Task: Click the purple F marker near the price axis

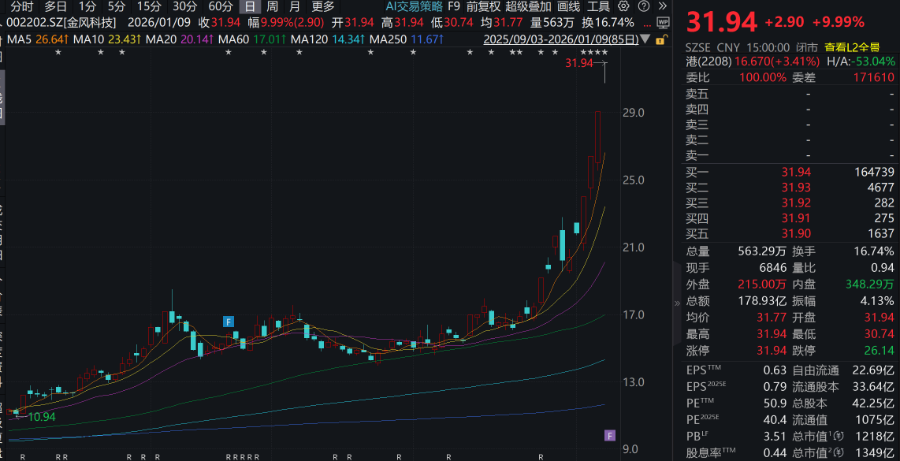Action: (x=609, y=434)
